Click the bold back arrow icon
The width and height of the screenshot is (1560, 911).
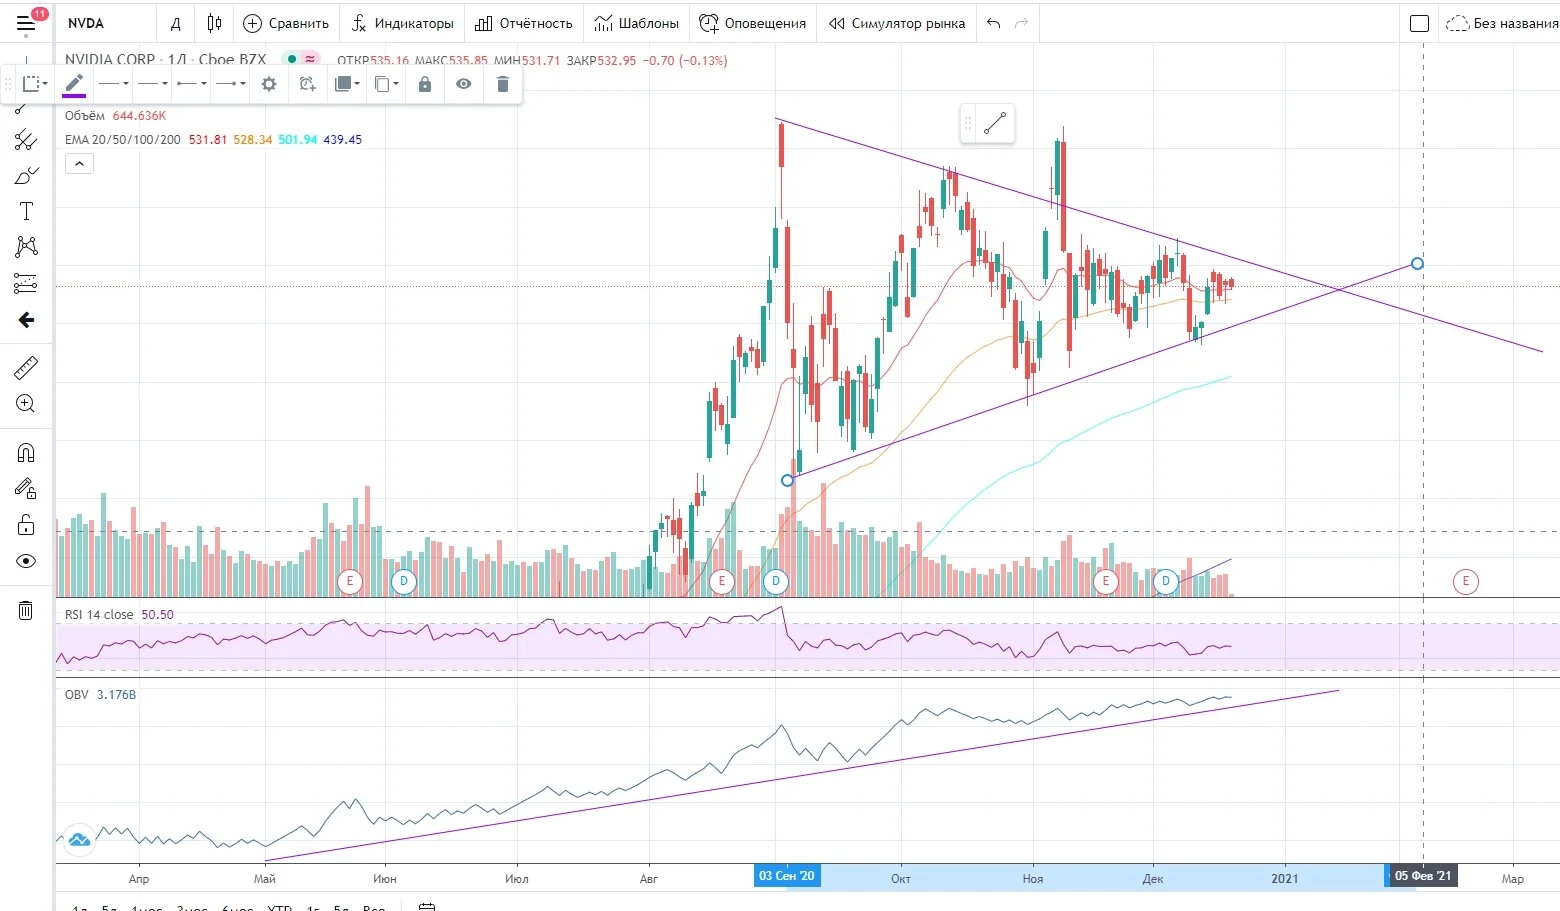(26, 320)
